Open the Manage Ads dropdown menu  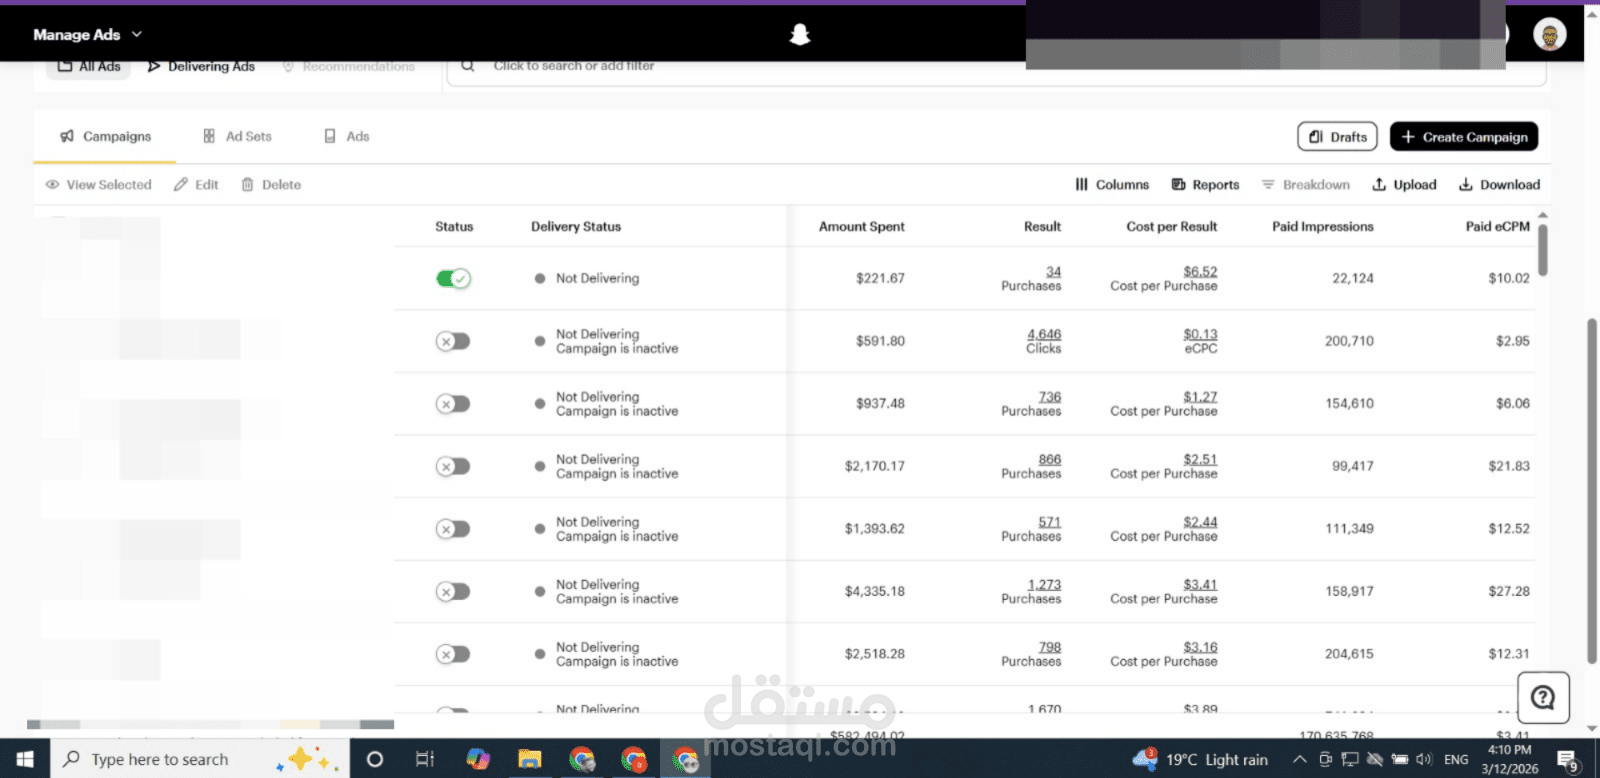[87, 35]
